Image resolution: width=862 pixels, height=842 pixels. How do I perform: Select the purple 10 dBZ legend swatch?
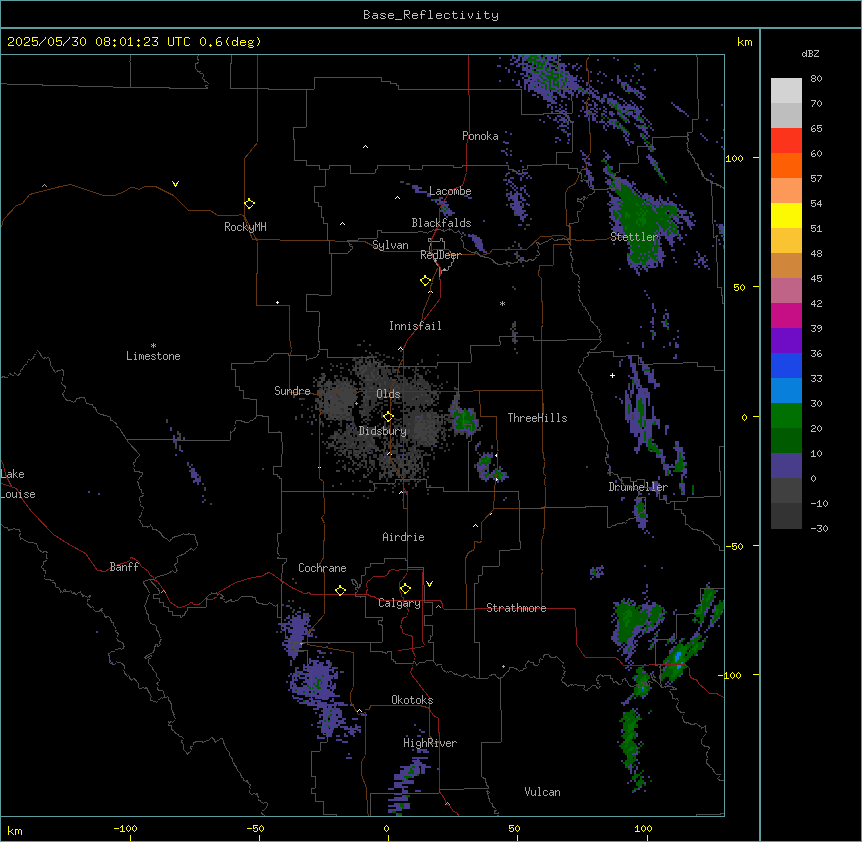click(x=786, y=466)
